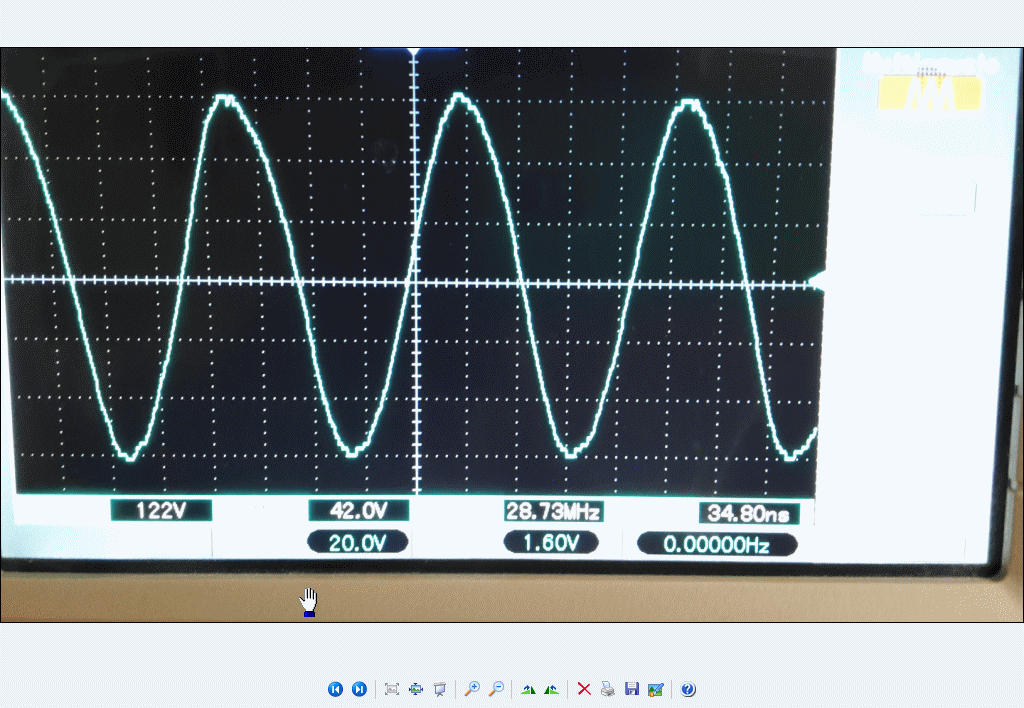This screenshot has width=1024, height=708.
Task: Show image at actual size
Action: (x=416, y=689)
